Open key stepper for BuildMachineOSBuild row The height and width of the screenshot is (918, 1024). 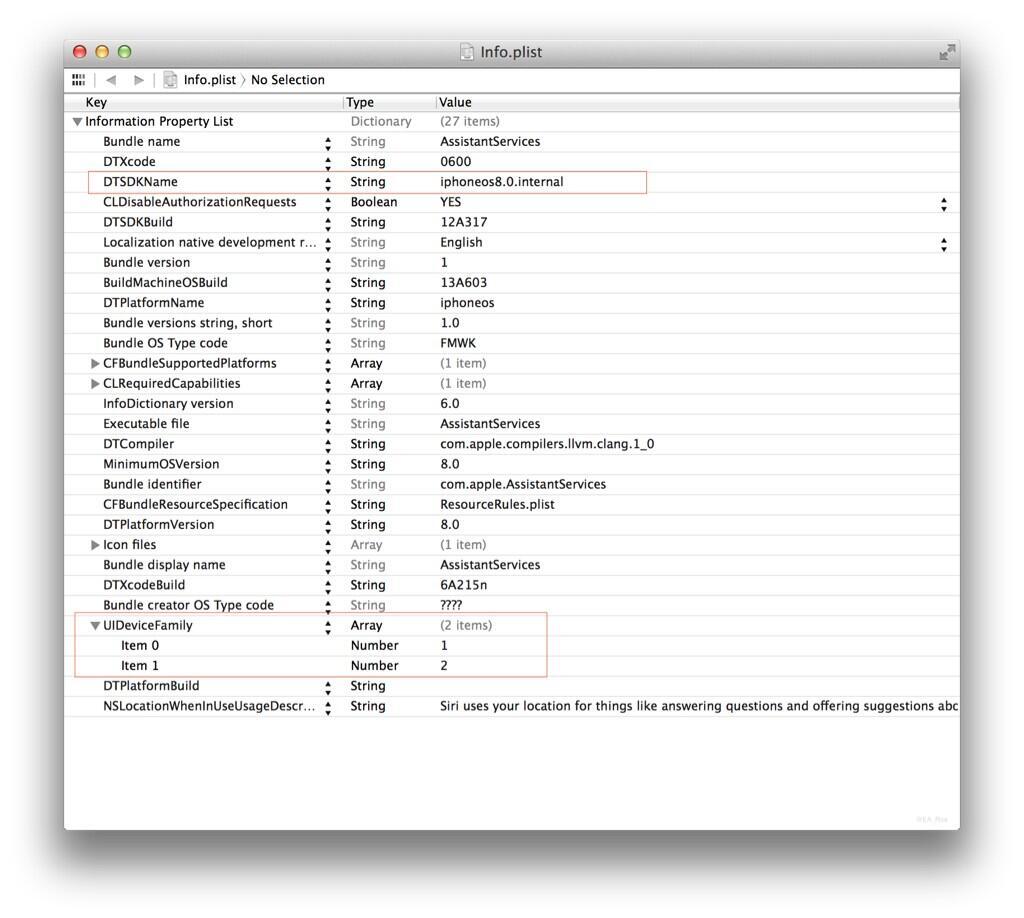pos(328,285)
